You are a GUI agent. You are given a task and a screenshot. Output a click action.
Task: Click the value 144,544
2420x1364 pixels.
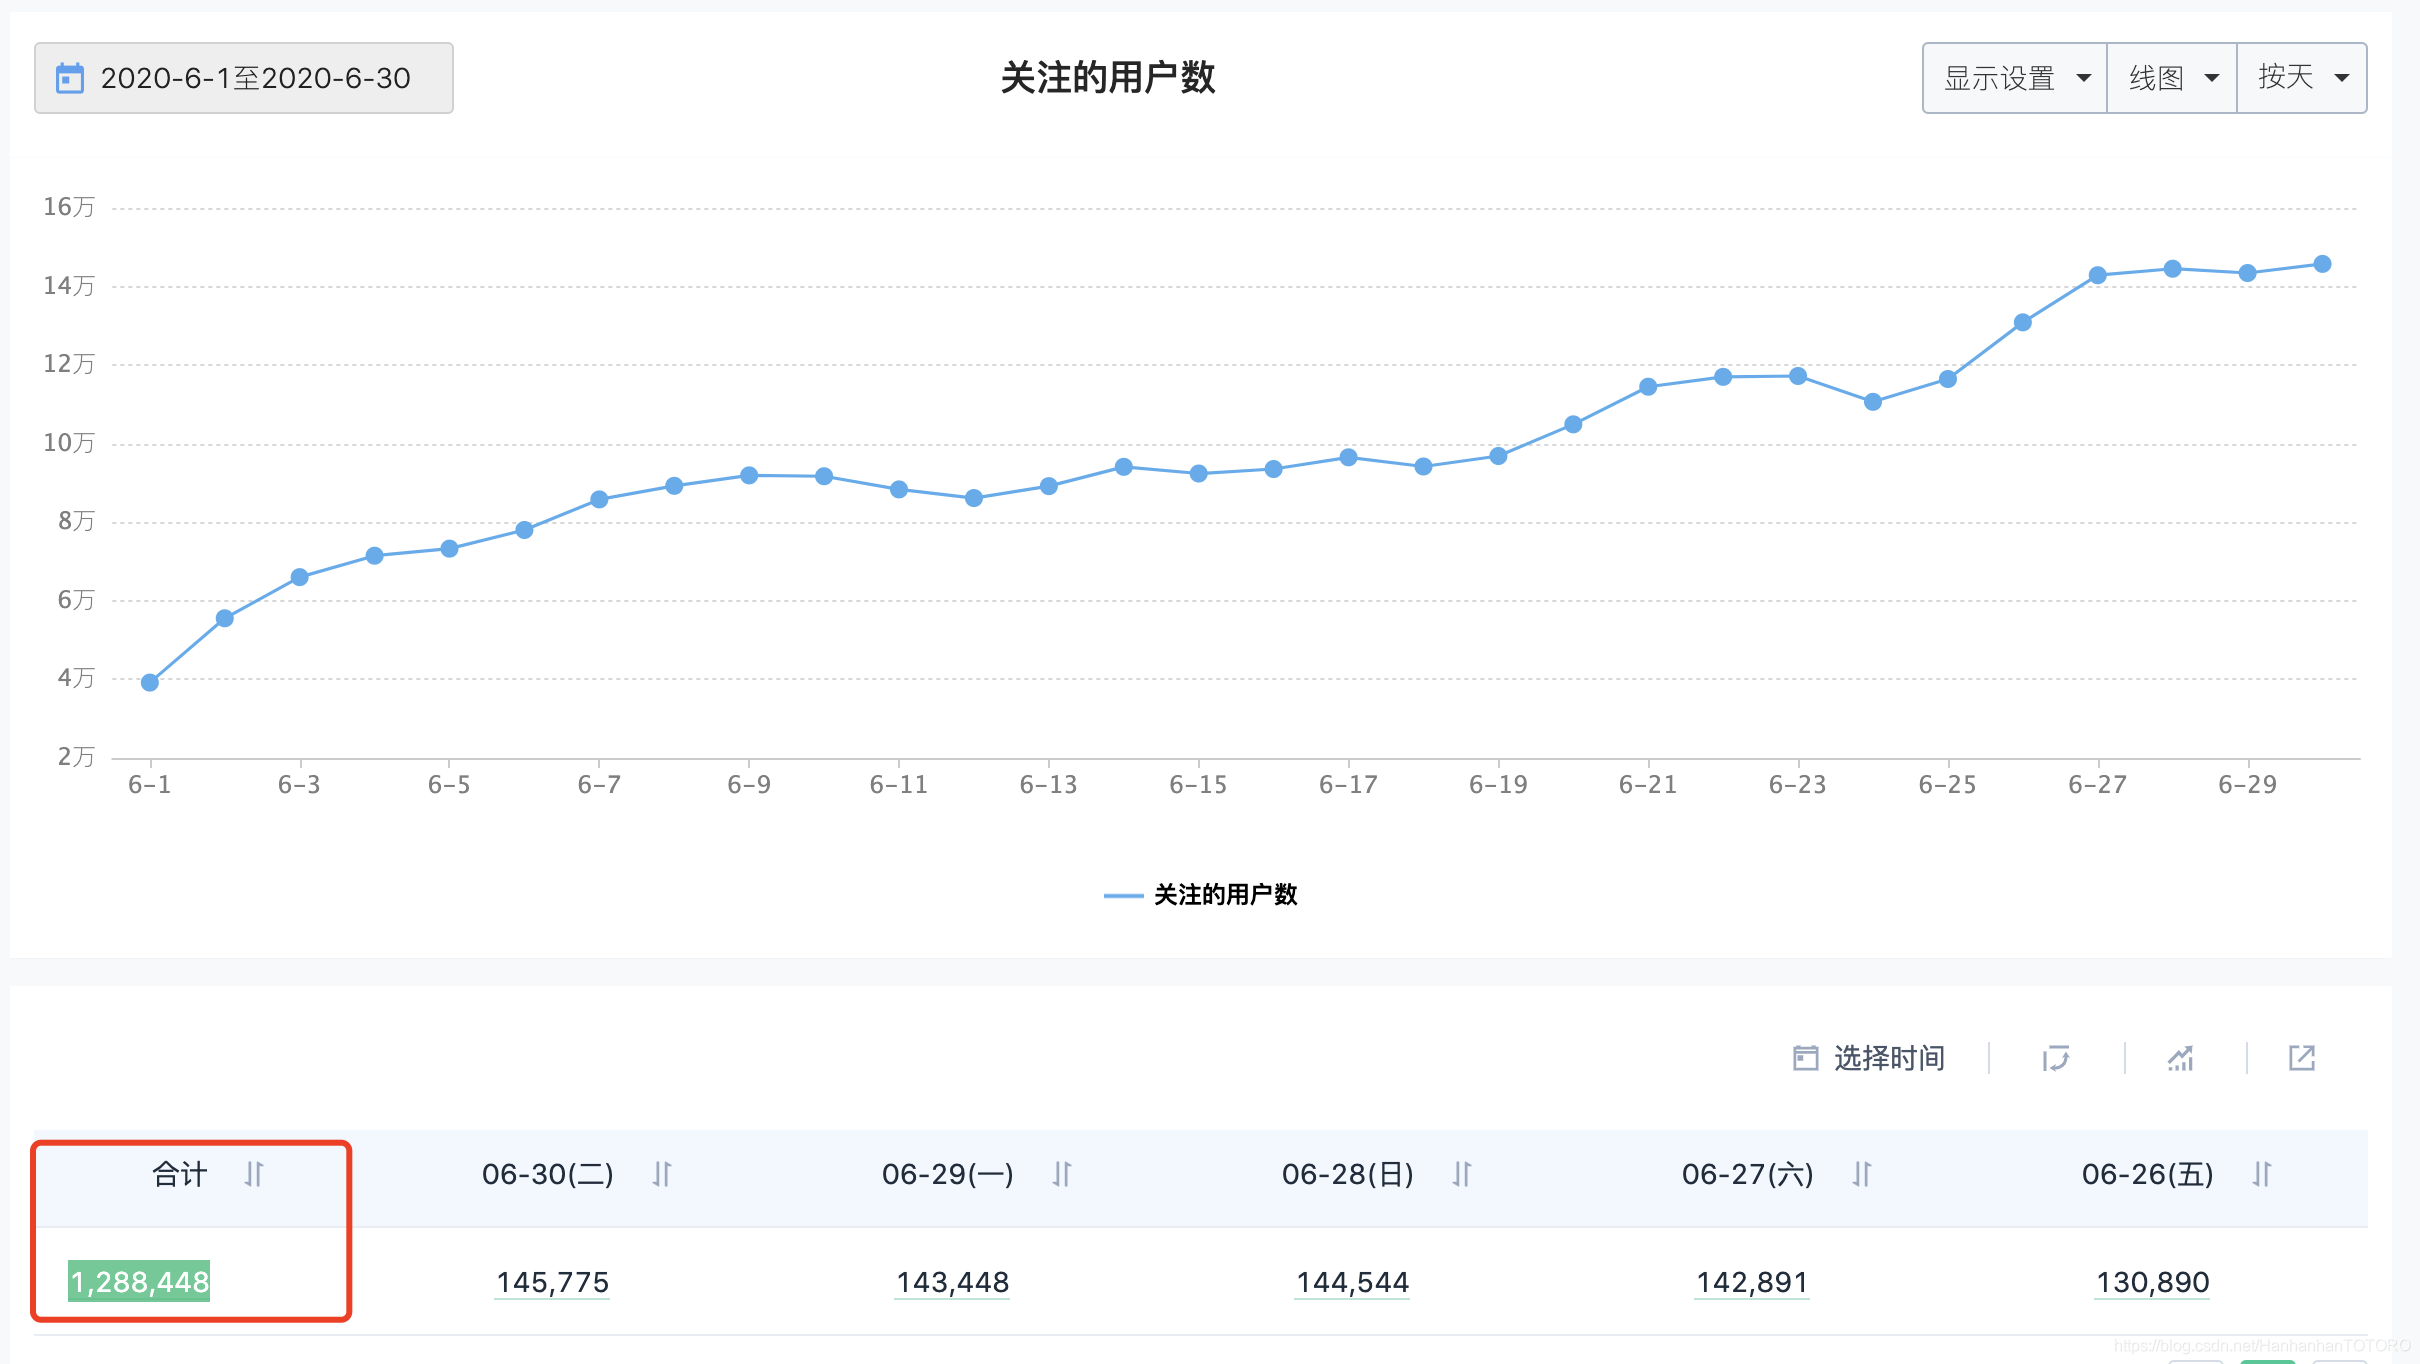(1353, 1282)
